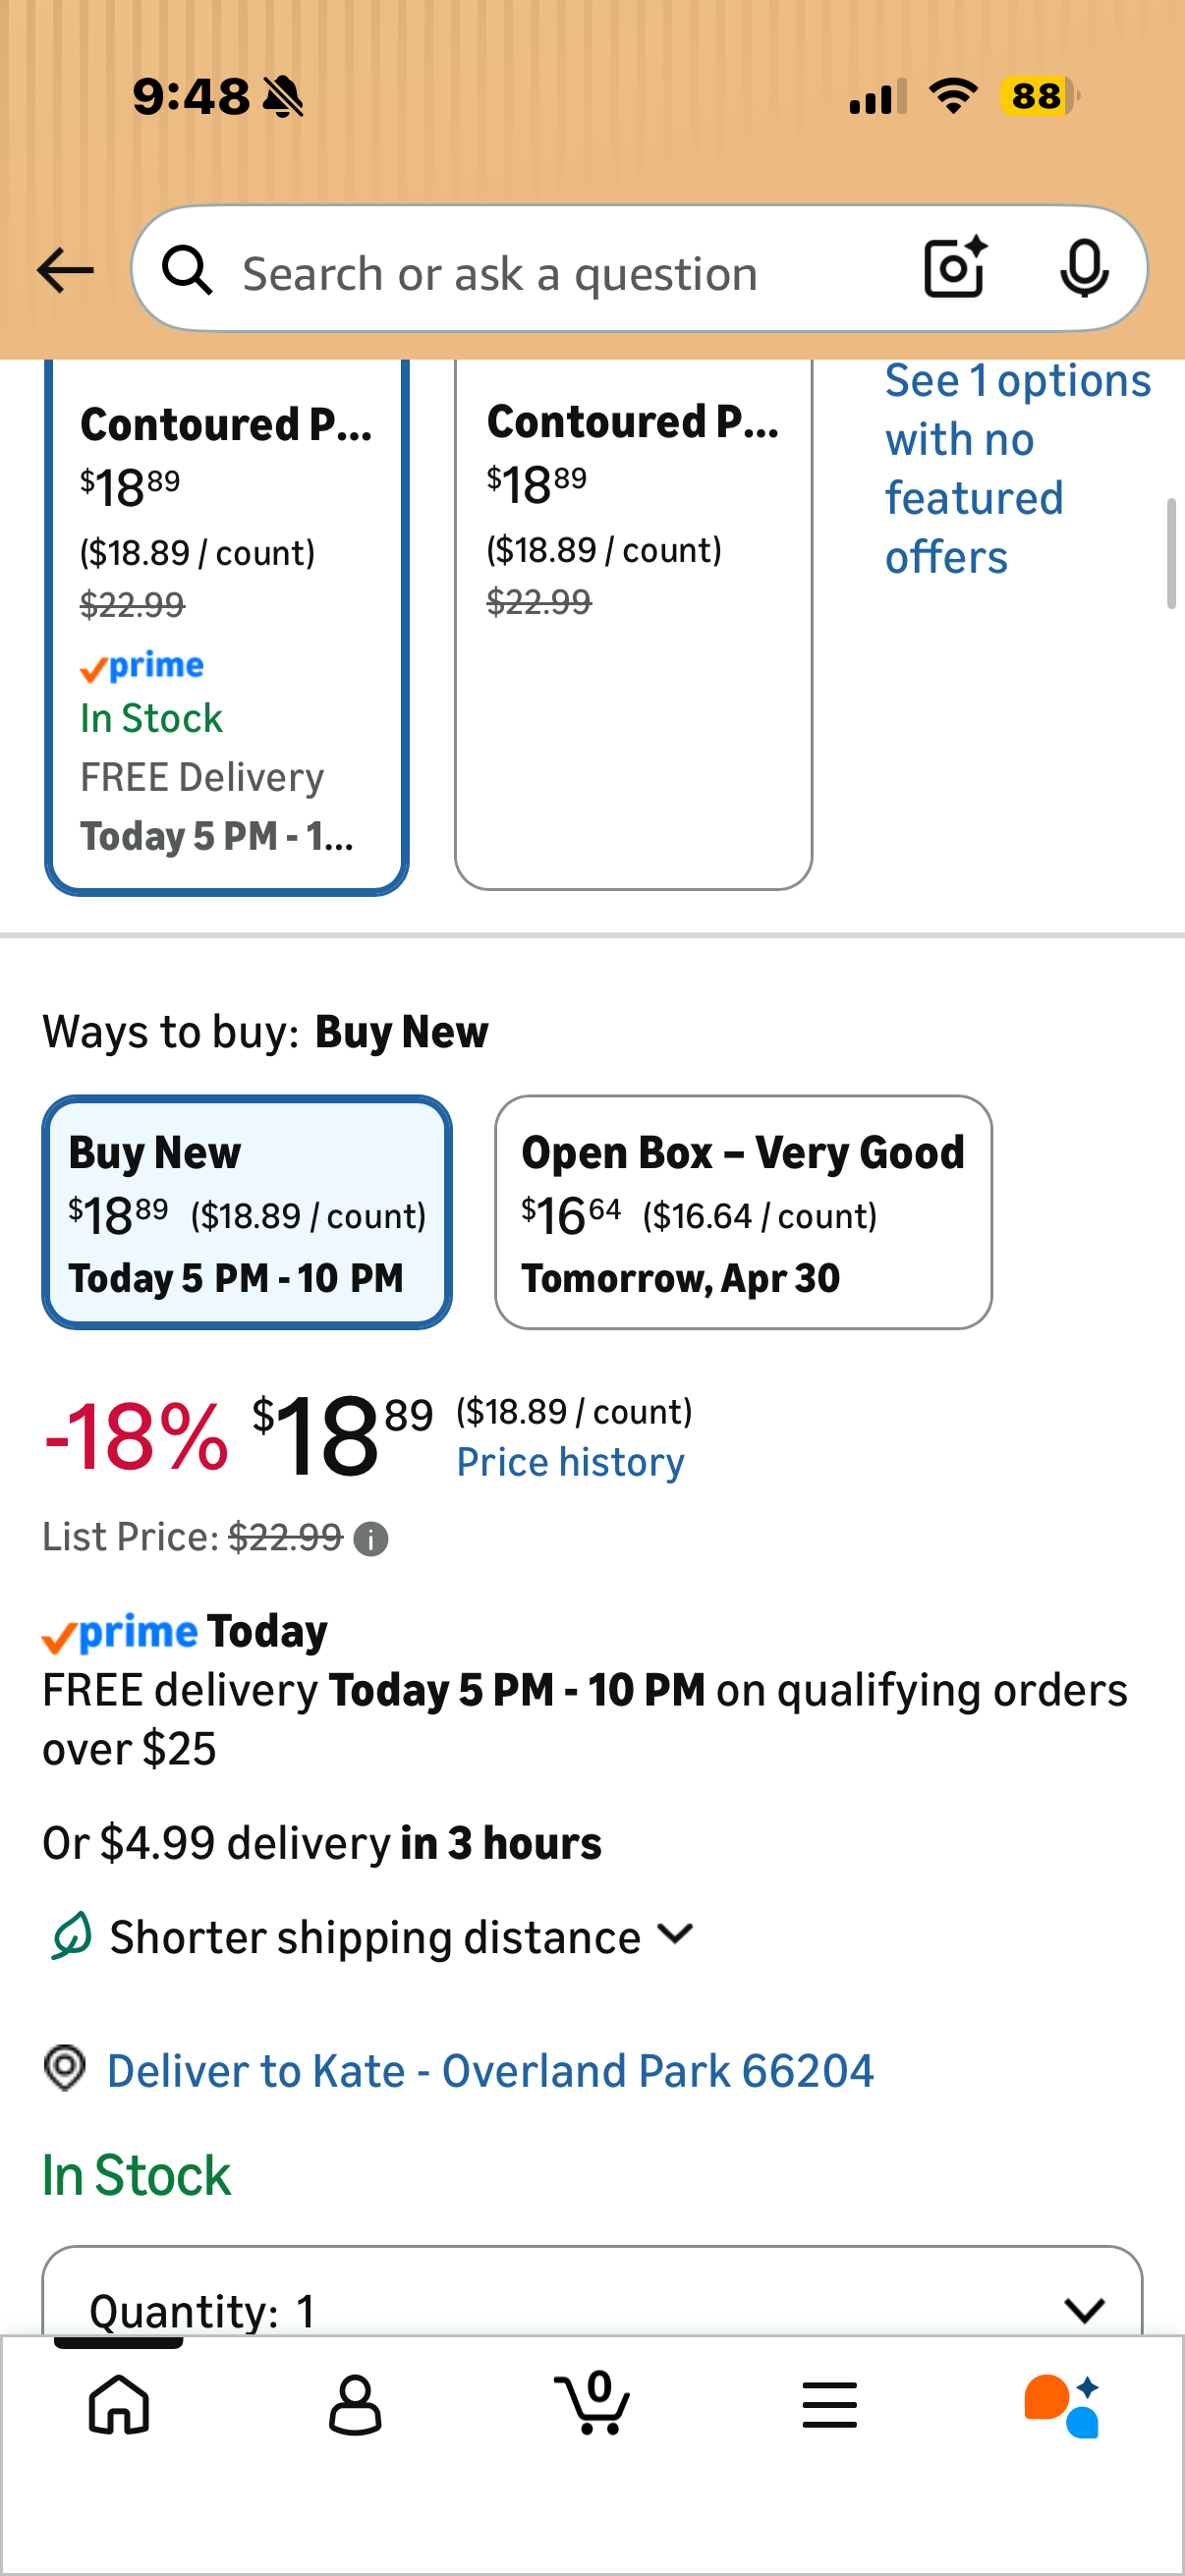Open the hamburger menu icon
This screenshot has height=2576, width=1185.
(x=829, y=2405)
